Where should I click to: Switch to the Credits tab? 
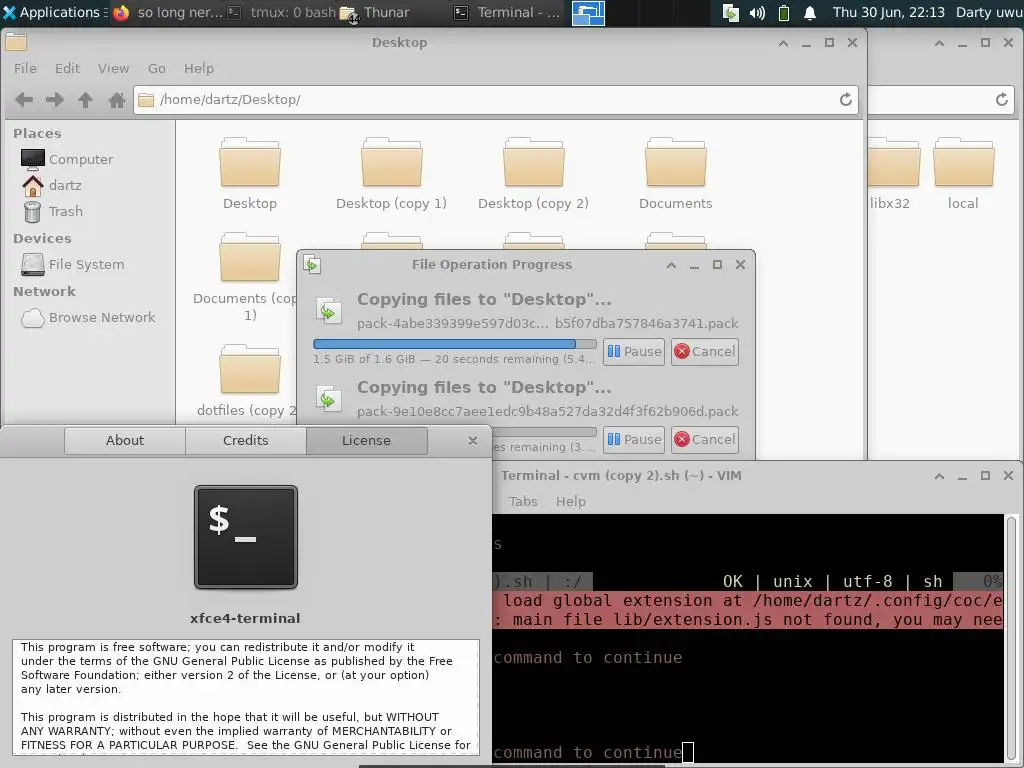tap(246, 440)
